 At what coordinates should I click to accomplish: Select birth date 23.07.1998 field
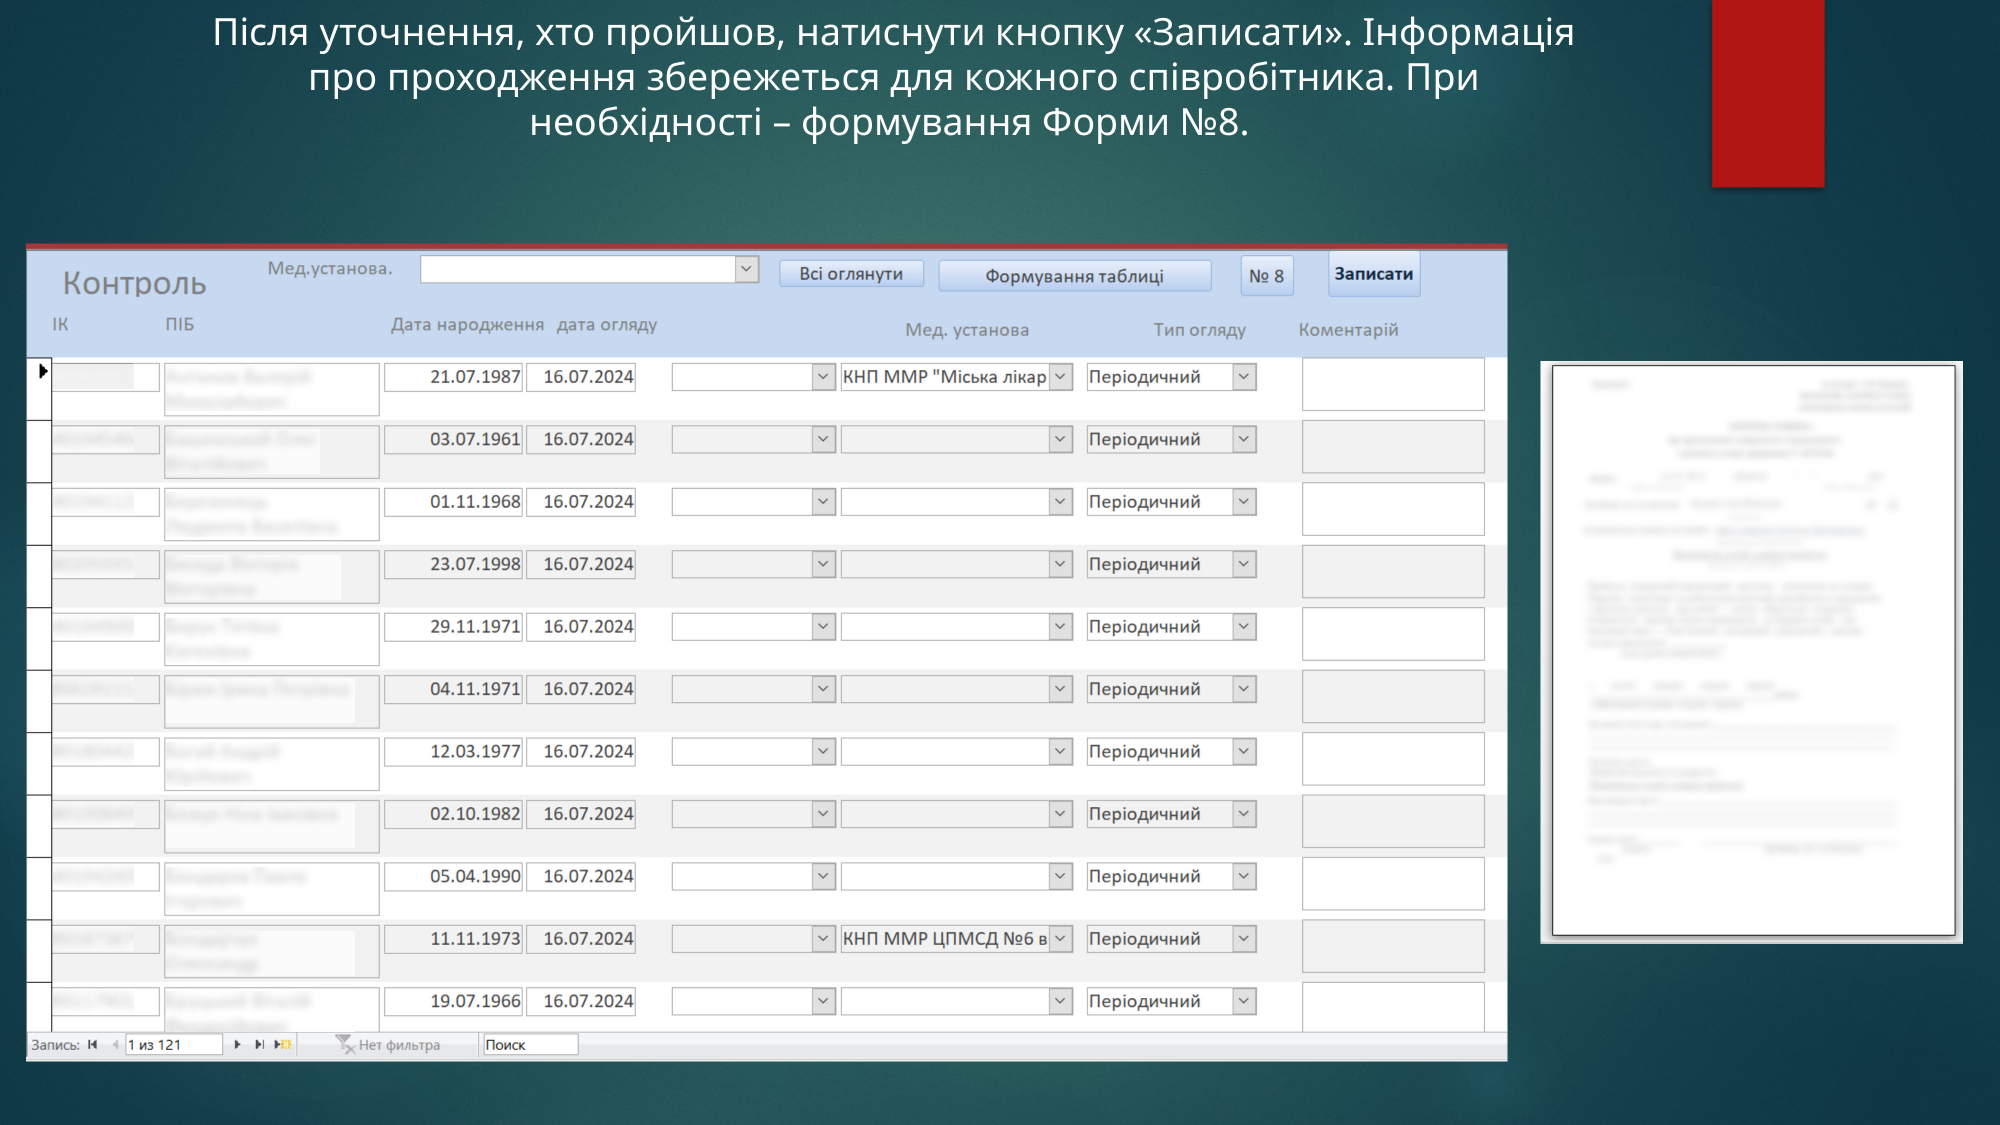[454, 564]
